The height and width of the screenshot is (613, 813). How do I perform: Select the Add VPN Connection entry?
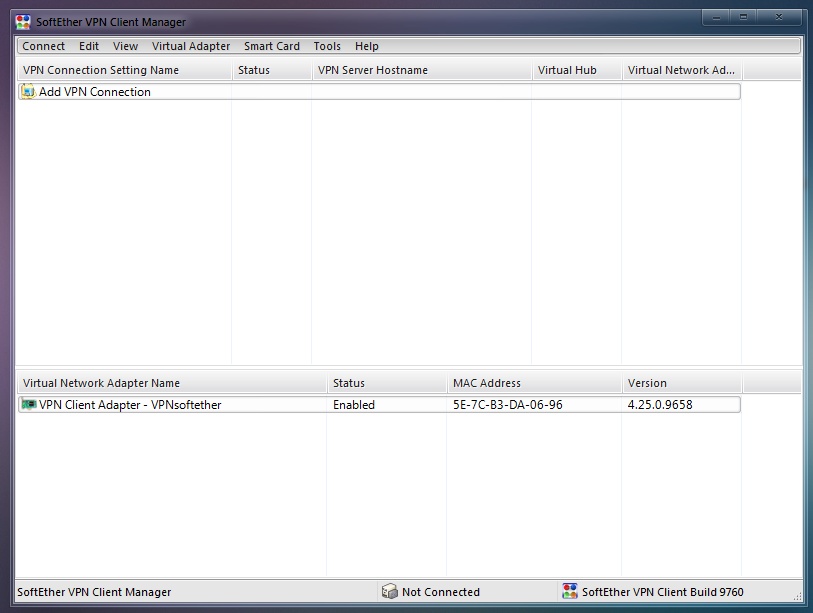click(x=379, y=92)
